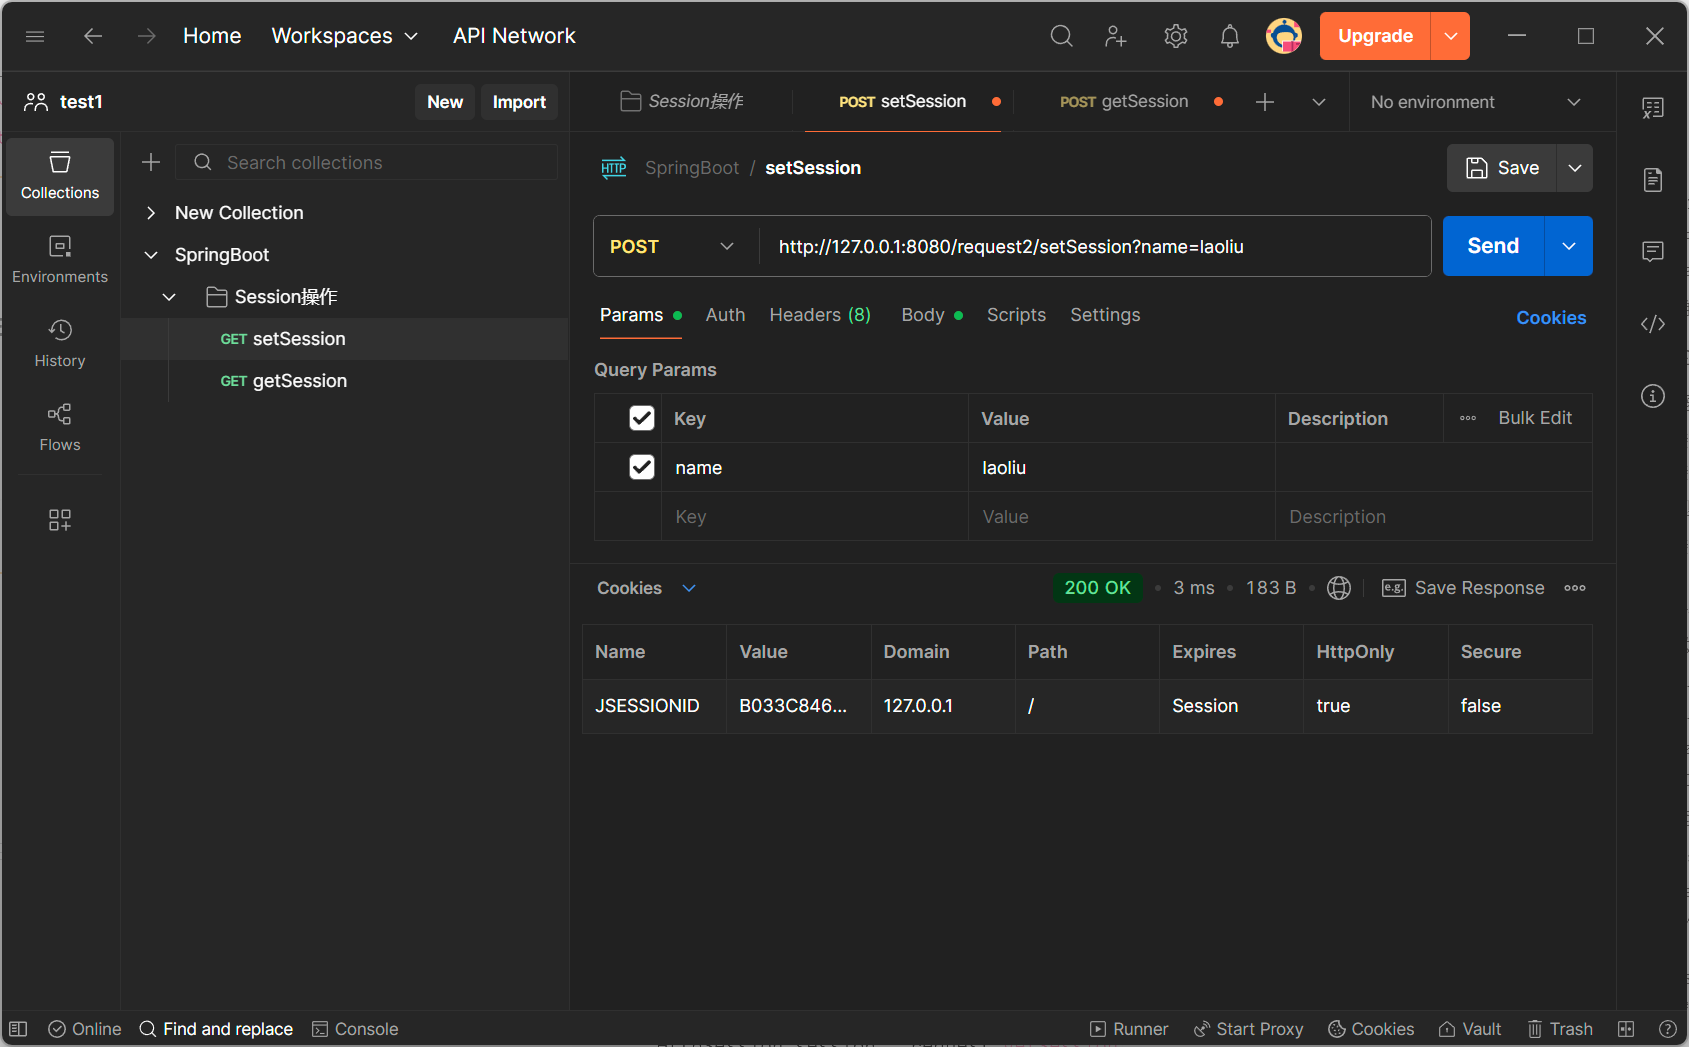This screenshot has height=1047, width=1689.
Task: Open the Settings request tab
Action: 1105,315
